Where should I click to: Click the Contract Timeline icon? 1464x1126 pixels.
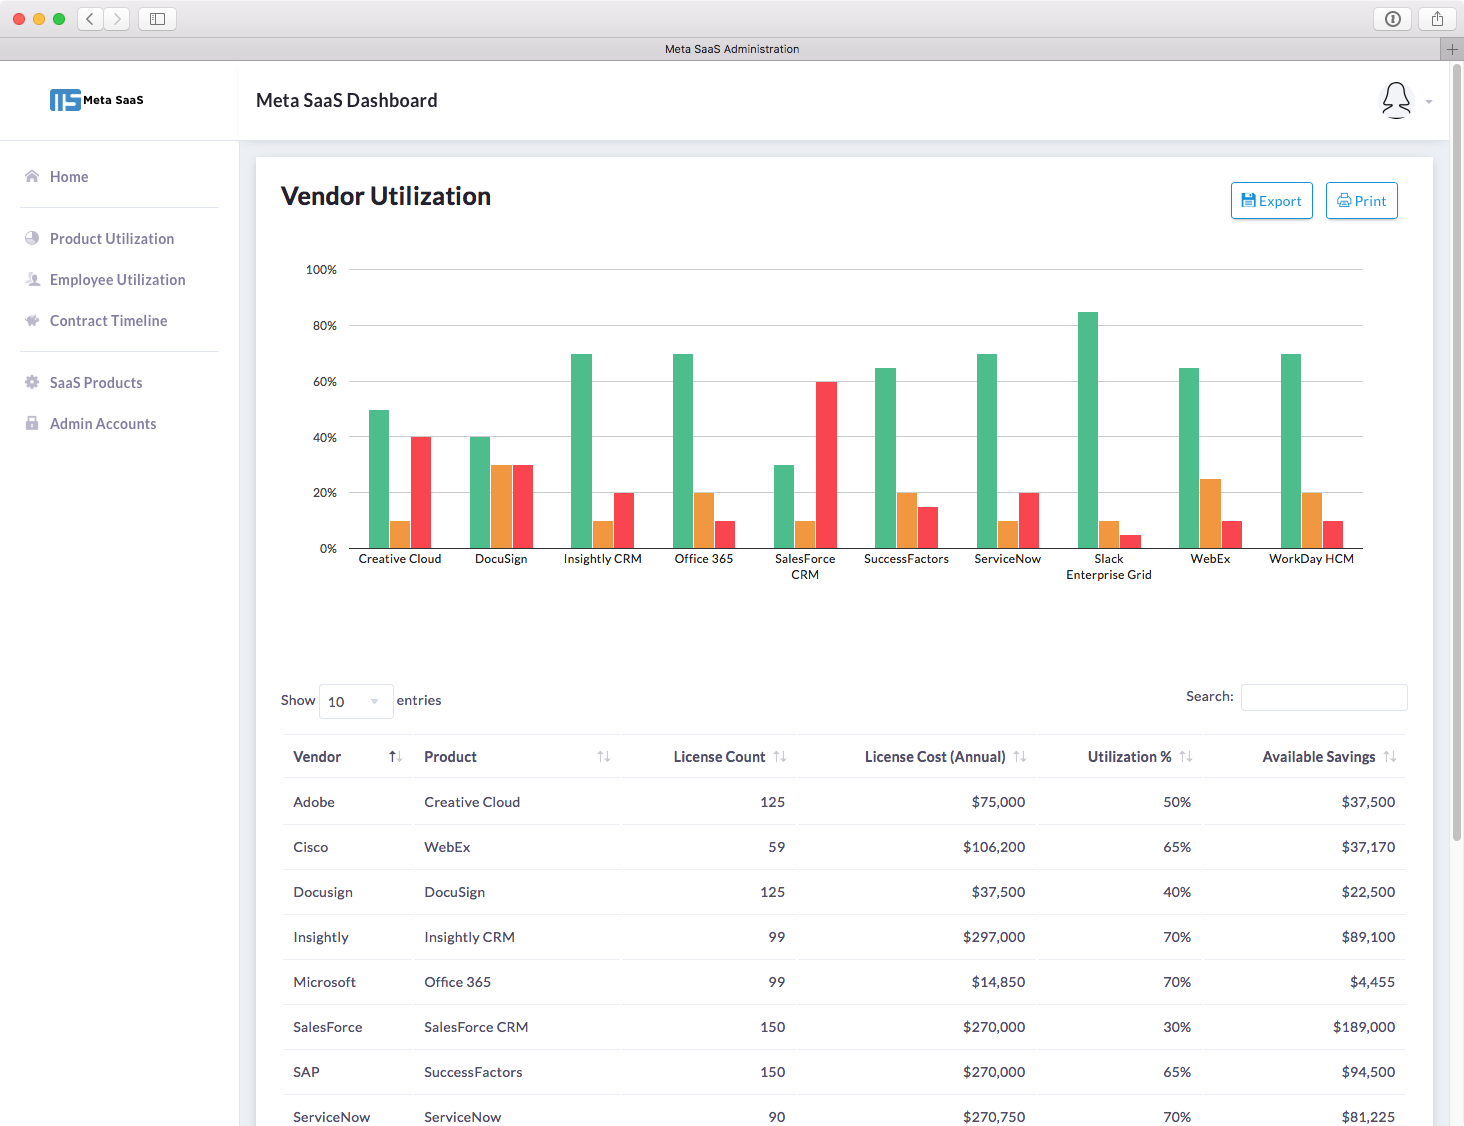(32, 320)
